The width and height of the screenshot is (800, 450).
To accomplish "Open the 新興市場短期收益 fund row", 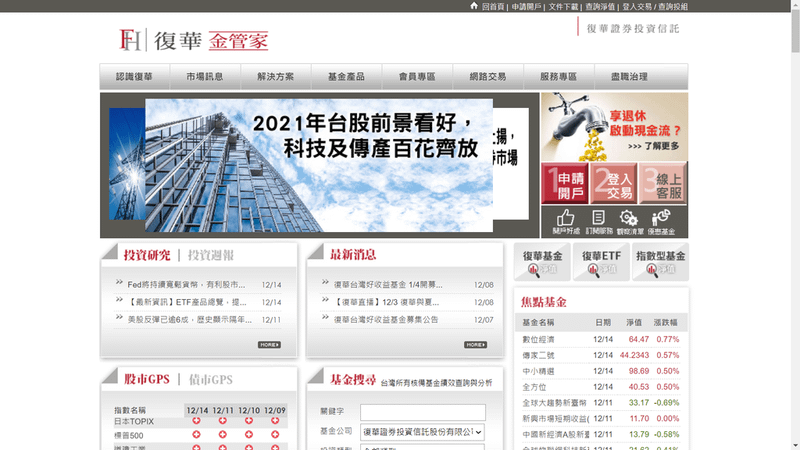I will (x=601, y=418).
